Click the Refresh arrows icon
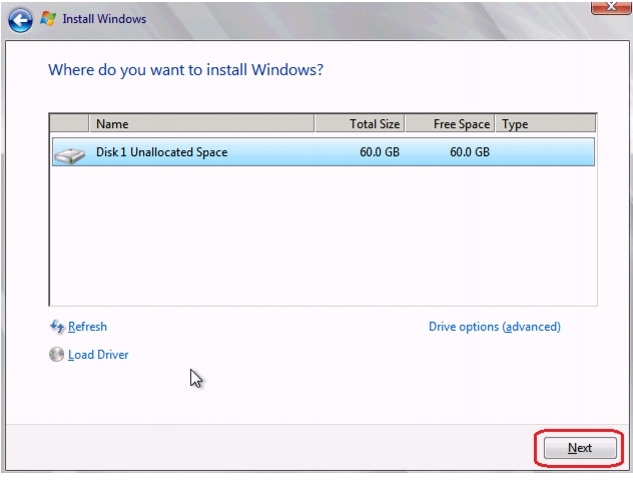This screenshot has width=633, height=490. pos(57,326)
